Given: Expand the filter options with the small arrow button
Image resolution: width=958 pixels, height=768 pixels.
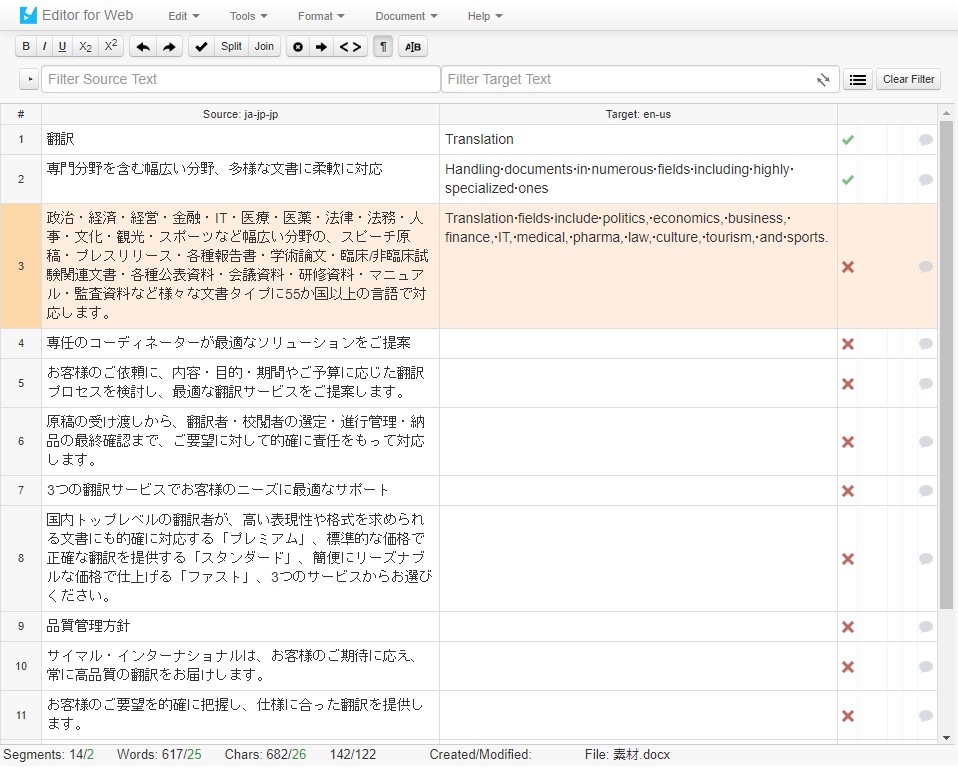Looking at the screenshot, I should [x=28, y=79].
